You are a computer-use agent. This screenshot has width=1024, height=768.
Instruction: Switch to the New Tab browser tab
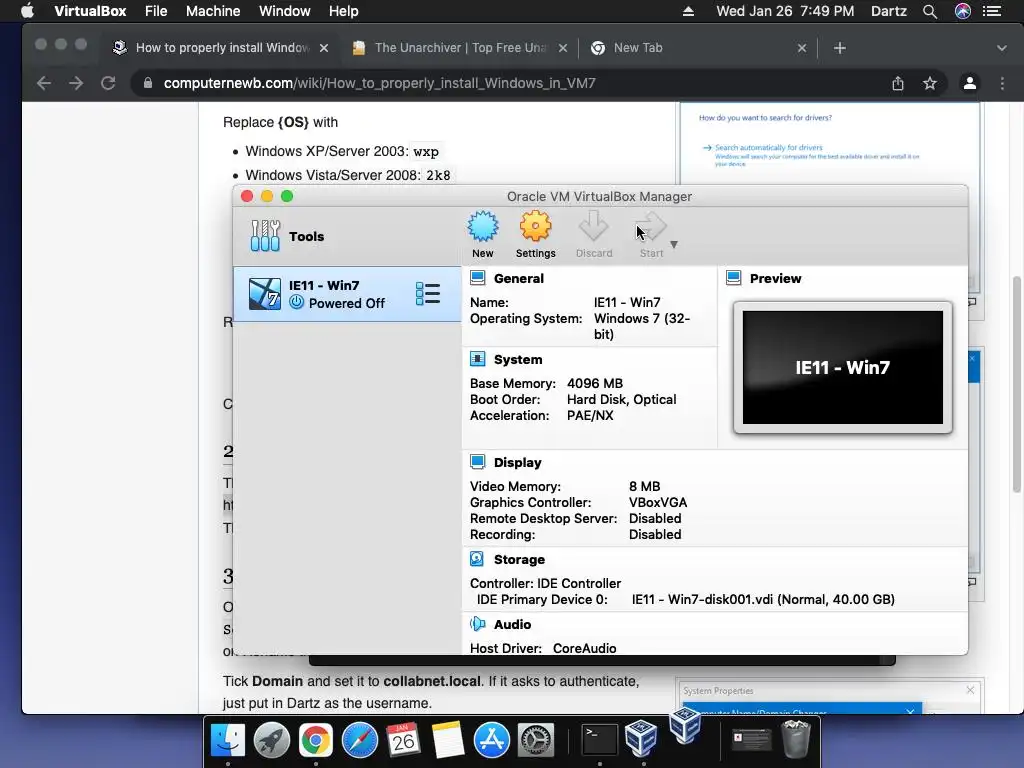697,48
